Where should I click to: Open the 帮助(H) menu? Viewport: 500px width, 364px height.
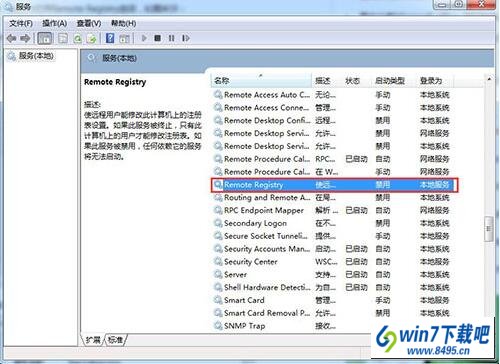(x=123, y=23)
